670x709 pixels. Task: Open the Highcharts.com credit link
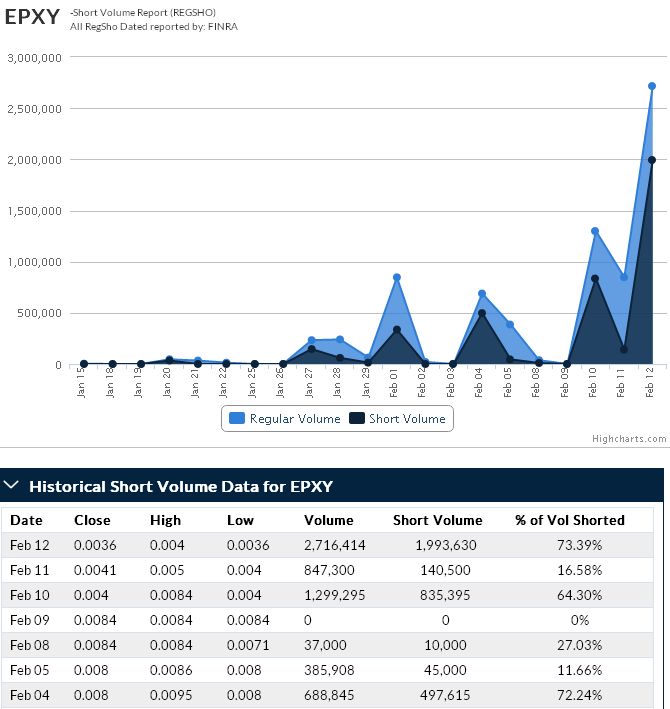click(x=629, y=439)
